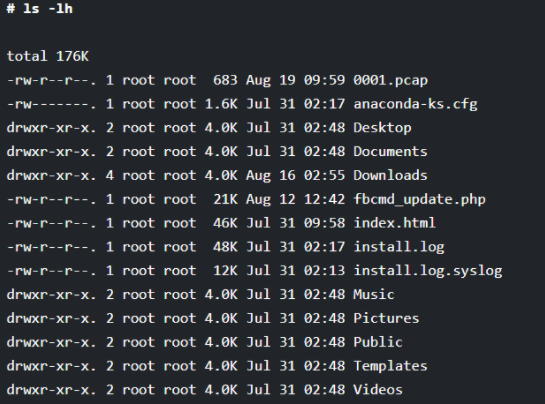Image resolution: width=545 pixels, height=404 pixels.
Task: Click the 0001.pcap filename
Action: click(x=390, y=81)
